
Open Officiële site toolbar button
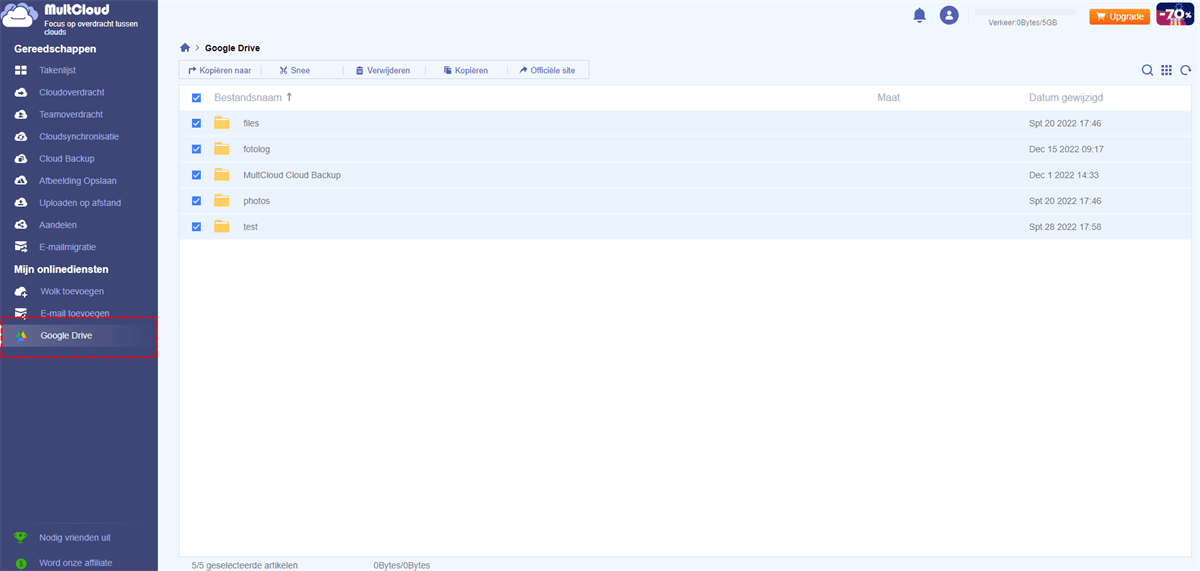(x=548, y=70)
